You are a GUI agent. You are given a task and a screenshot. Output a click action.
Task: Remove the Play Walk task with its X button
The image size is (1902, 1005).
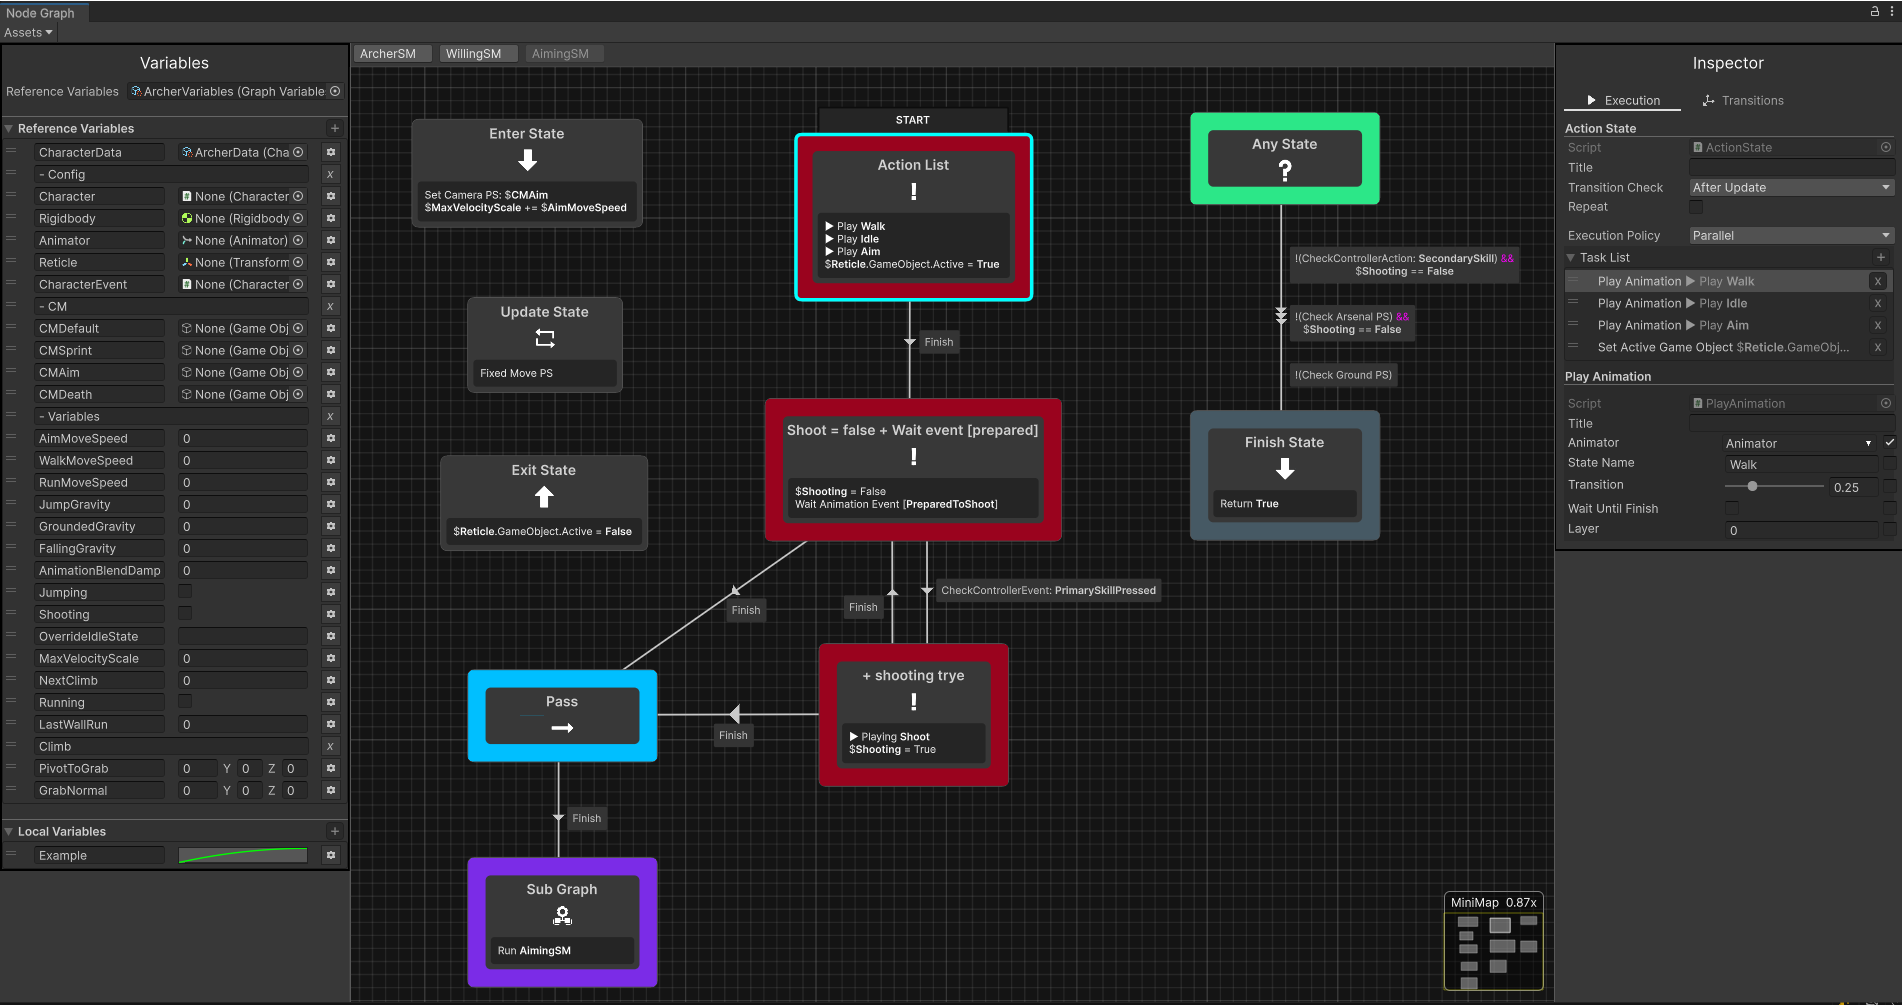1878,281
